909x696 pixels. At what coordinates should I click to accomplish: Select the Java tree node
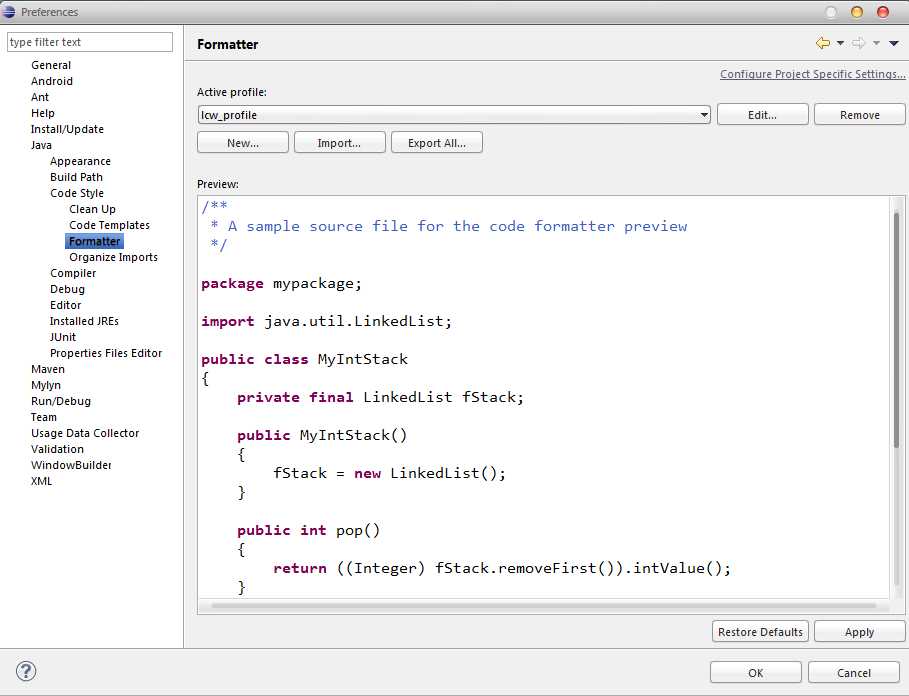click(x=41, y=145)
